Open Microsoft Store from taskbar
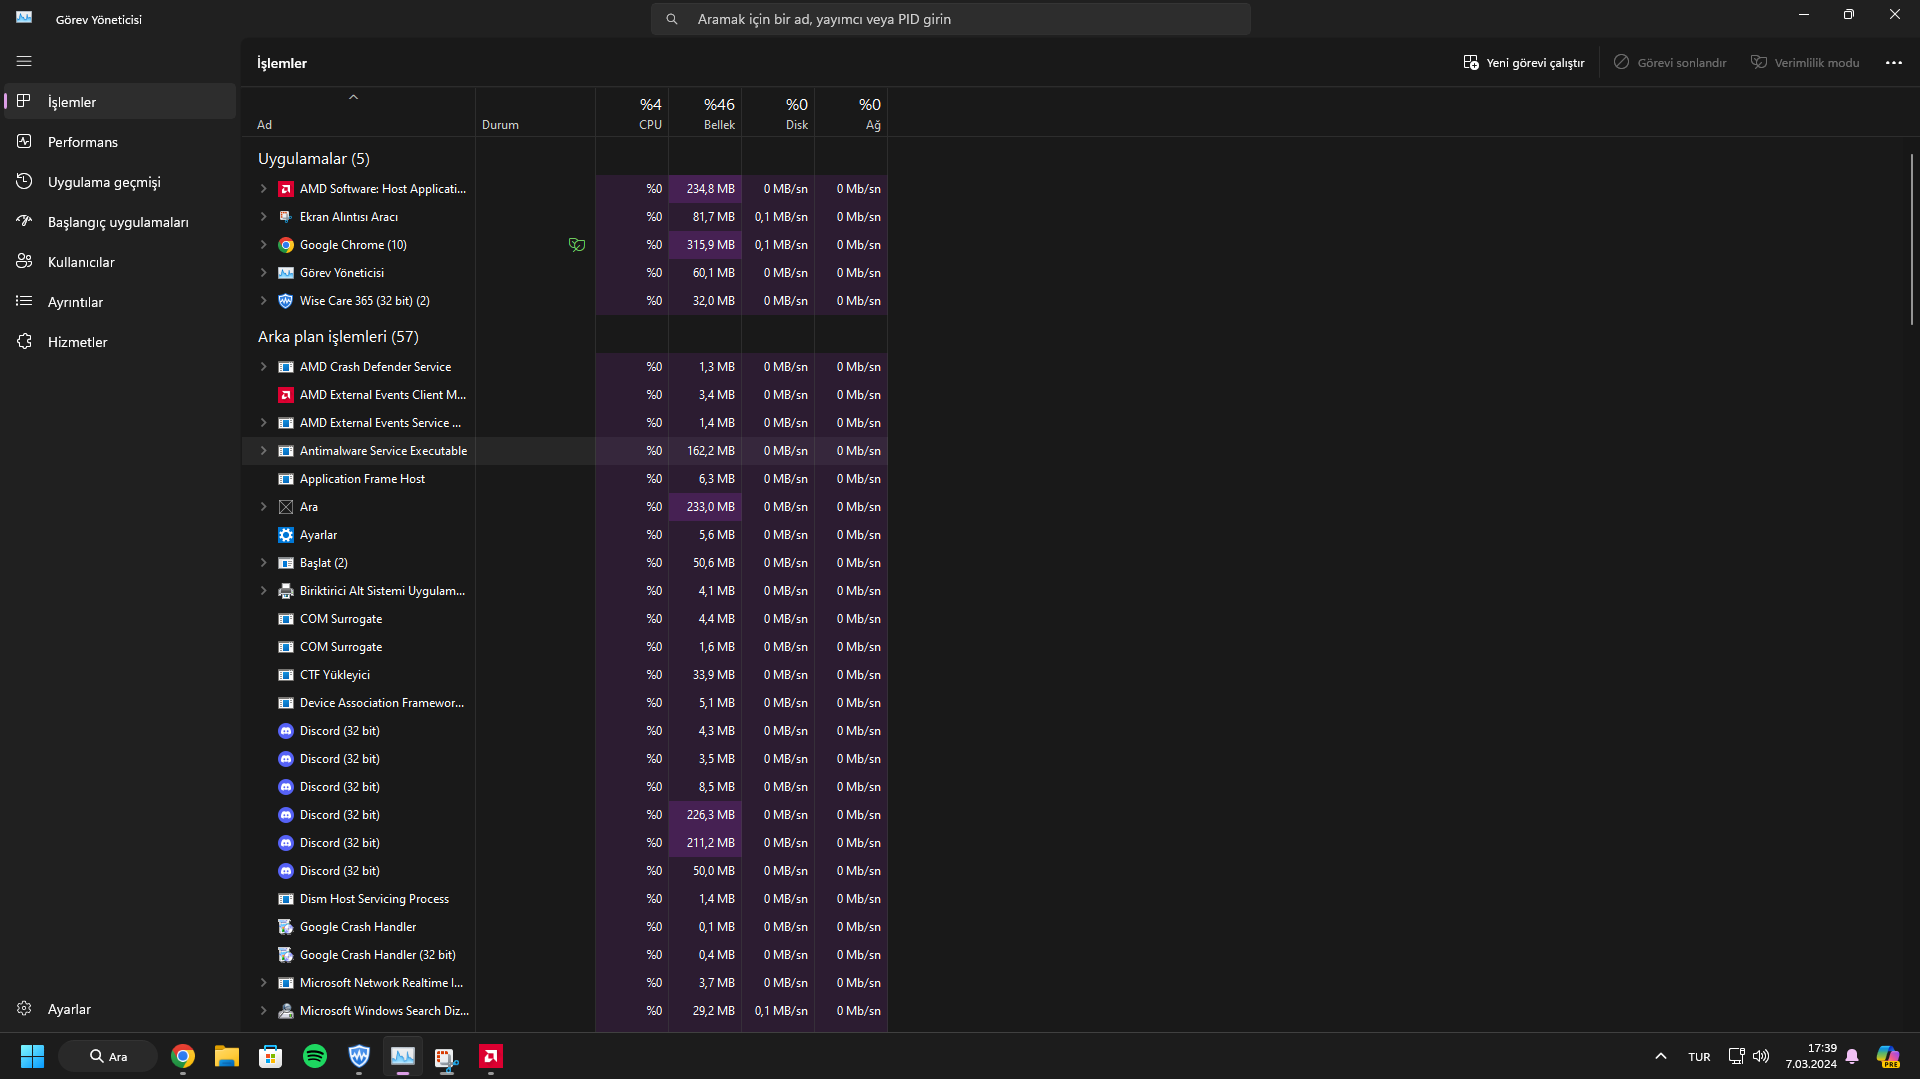1920x1079 pixels. pyautogui.click(x=271, y=1056)
